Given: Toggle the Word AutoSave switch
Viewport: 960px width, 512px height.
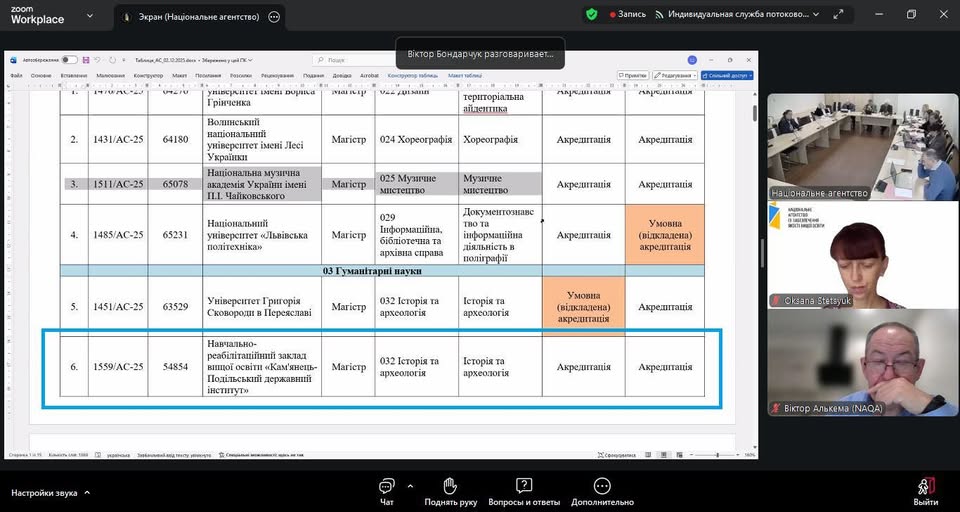Looking at the screenshot, I should click(x=69, y=60).
